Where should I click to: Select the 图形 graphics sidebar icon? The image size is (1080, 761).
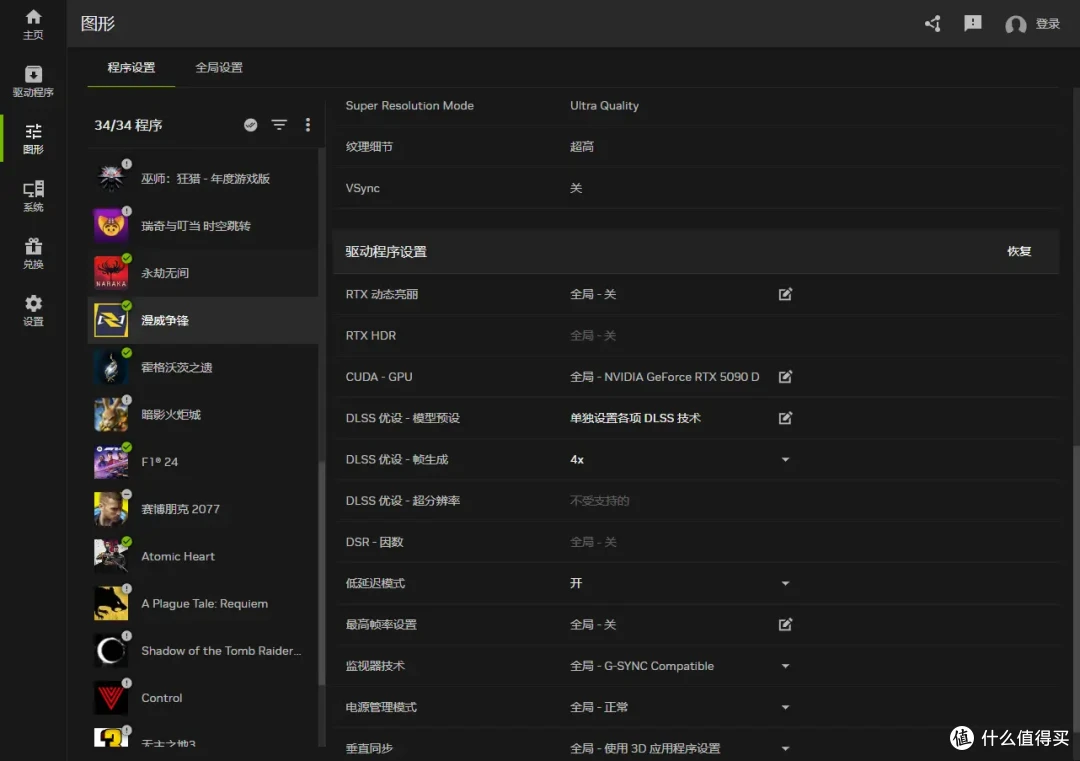tap(33, 138)
